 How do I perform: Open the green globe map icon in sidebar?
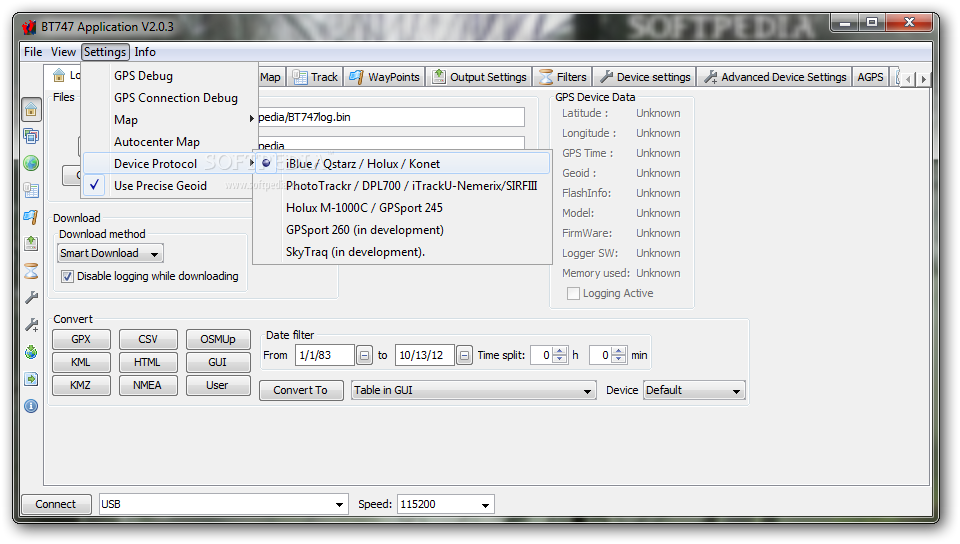[x=31, y=163]
